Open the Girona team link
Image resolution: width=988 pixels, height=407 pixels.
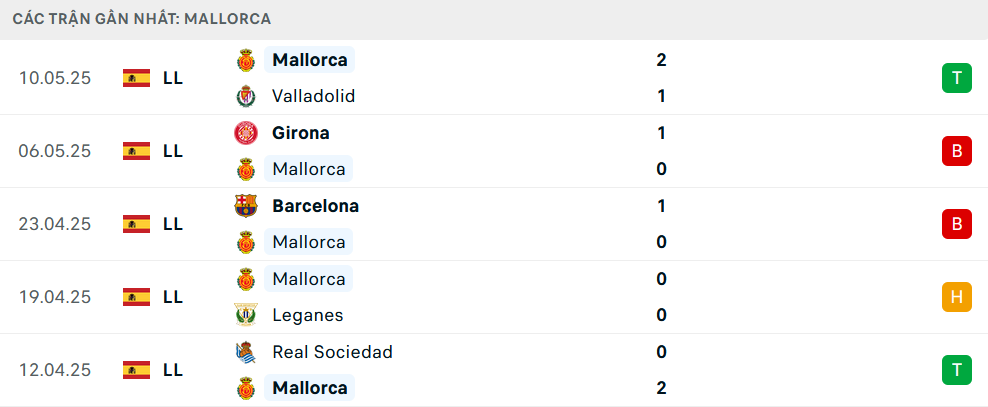pos(301,133)
